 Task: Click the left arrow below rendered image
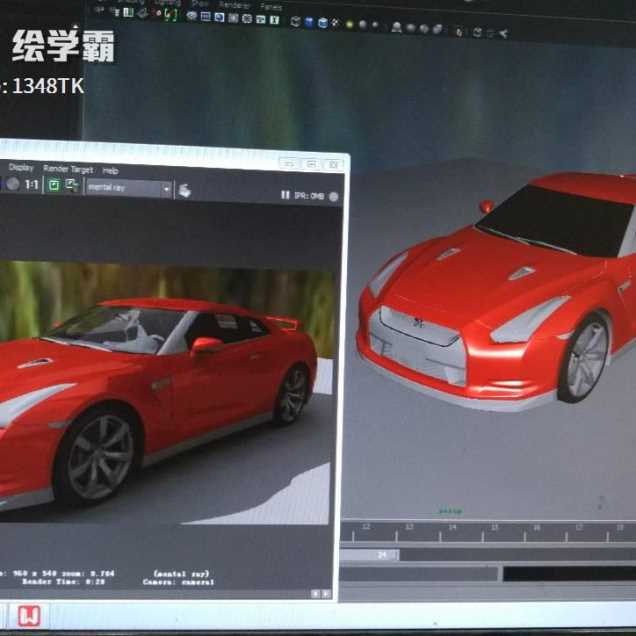pos(315,594)
